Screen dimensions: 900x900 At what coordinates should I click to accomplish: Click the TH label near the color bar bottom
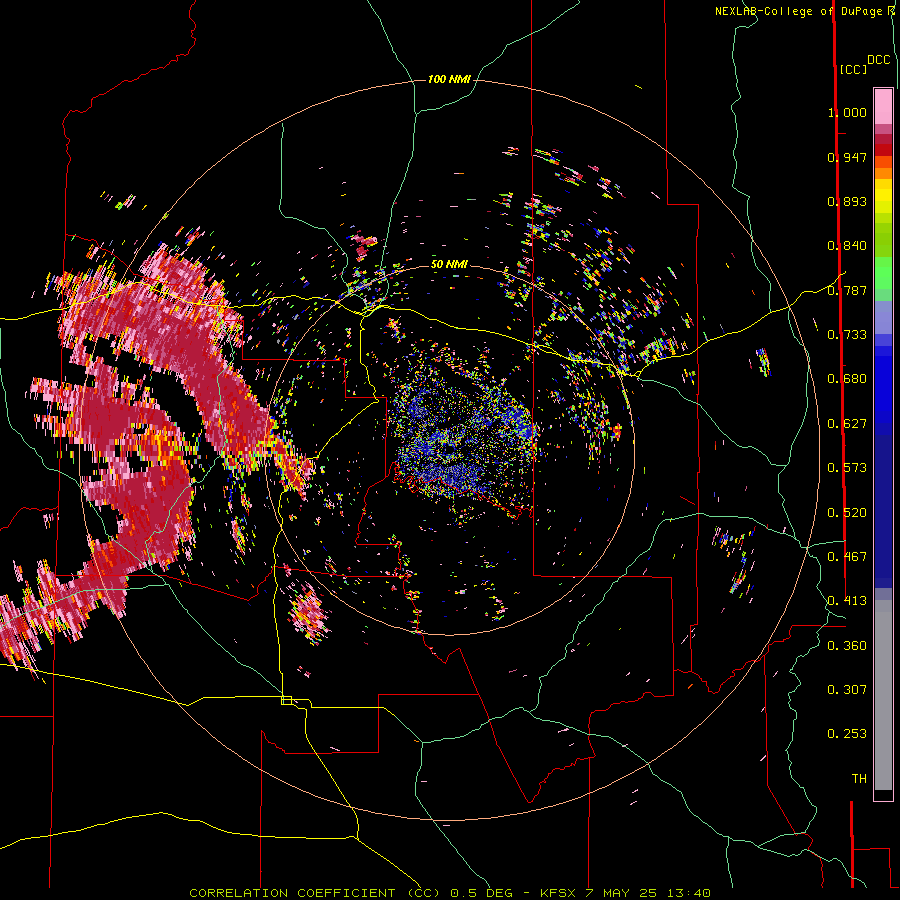[859, 779]
